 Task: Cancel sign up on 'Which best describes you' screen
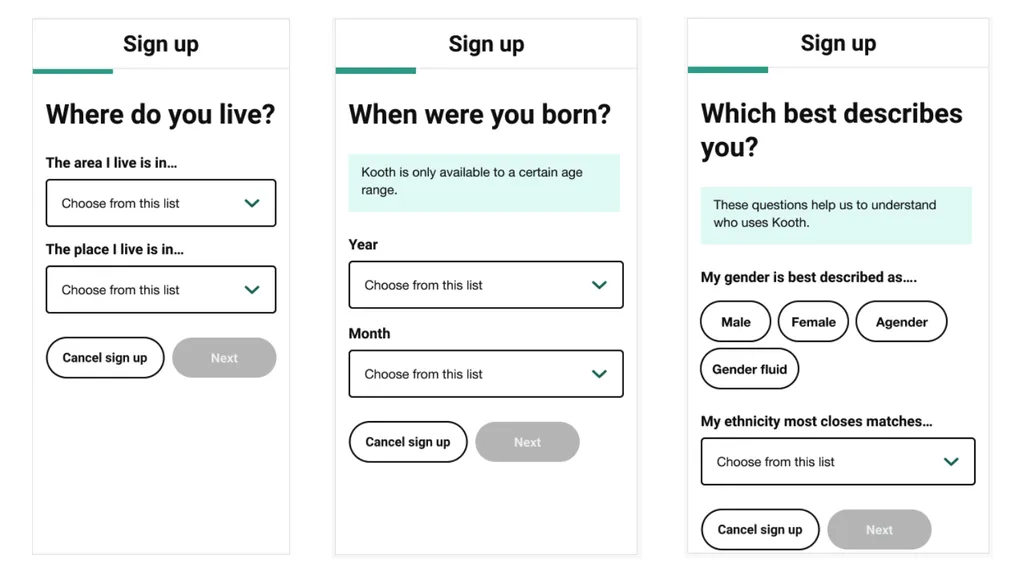point(760,530)
